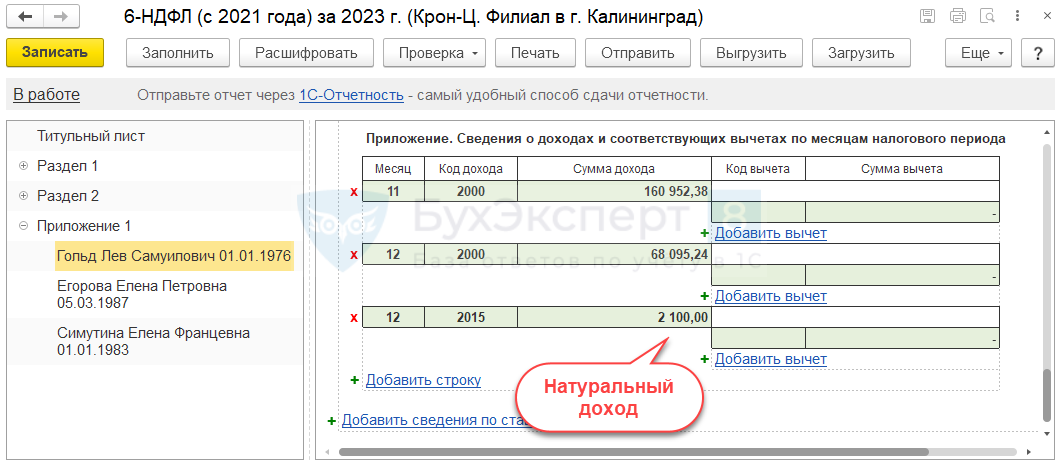
Task: Collapse the Приложение 1 tree node
Action: point(23,226)
